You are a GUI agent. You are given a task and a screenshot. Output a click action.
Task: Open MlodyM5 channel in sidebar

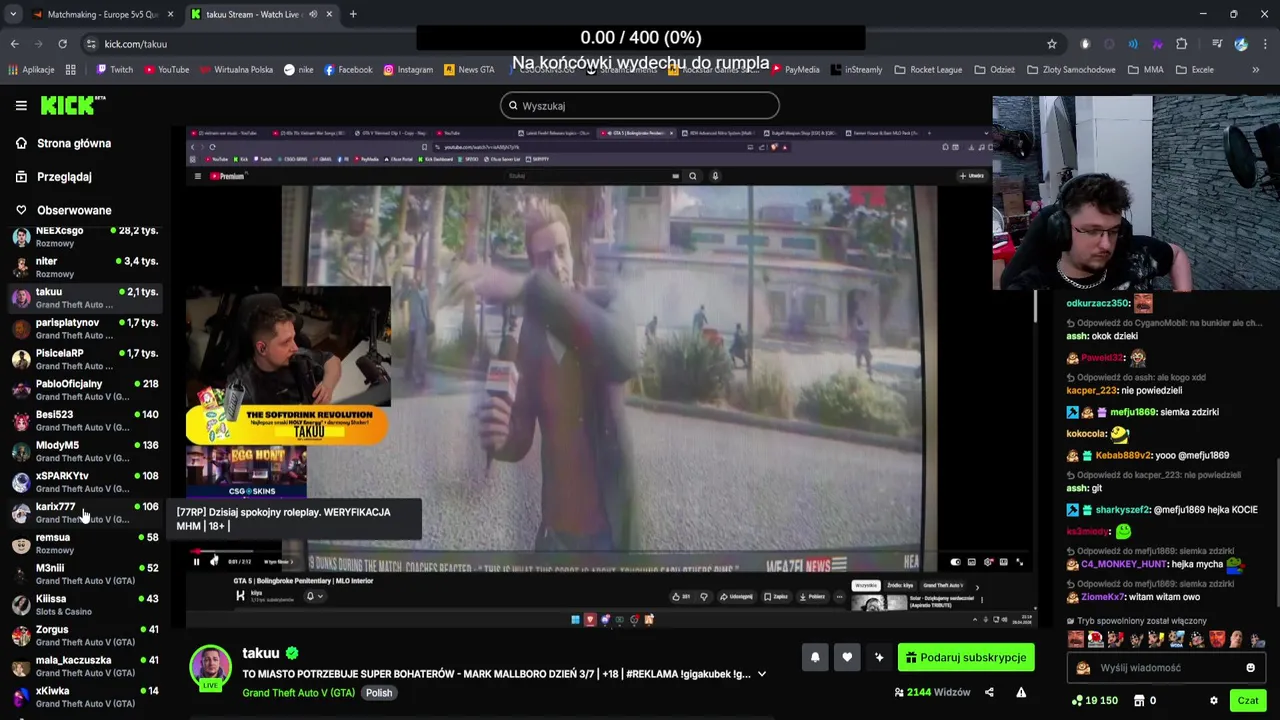(85, 451)
